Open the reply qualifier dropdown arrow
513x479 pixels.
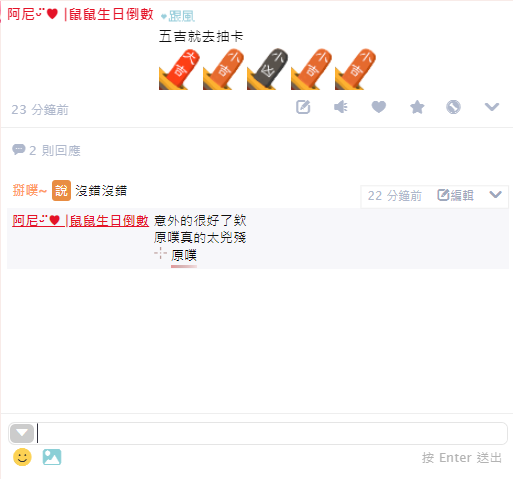pos(22,433)
